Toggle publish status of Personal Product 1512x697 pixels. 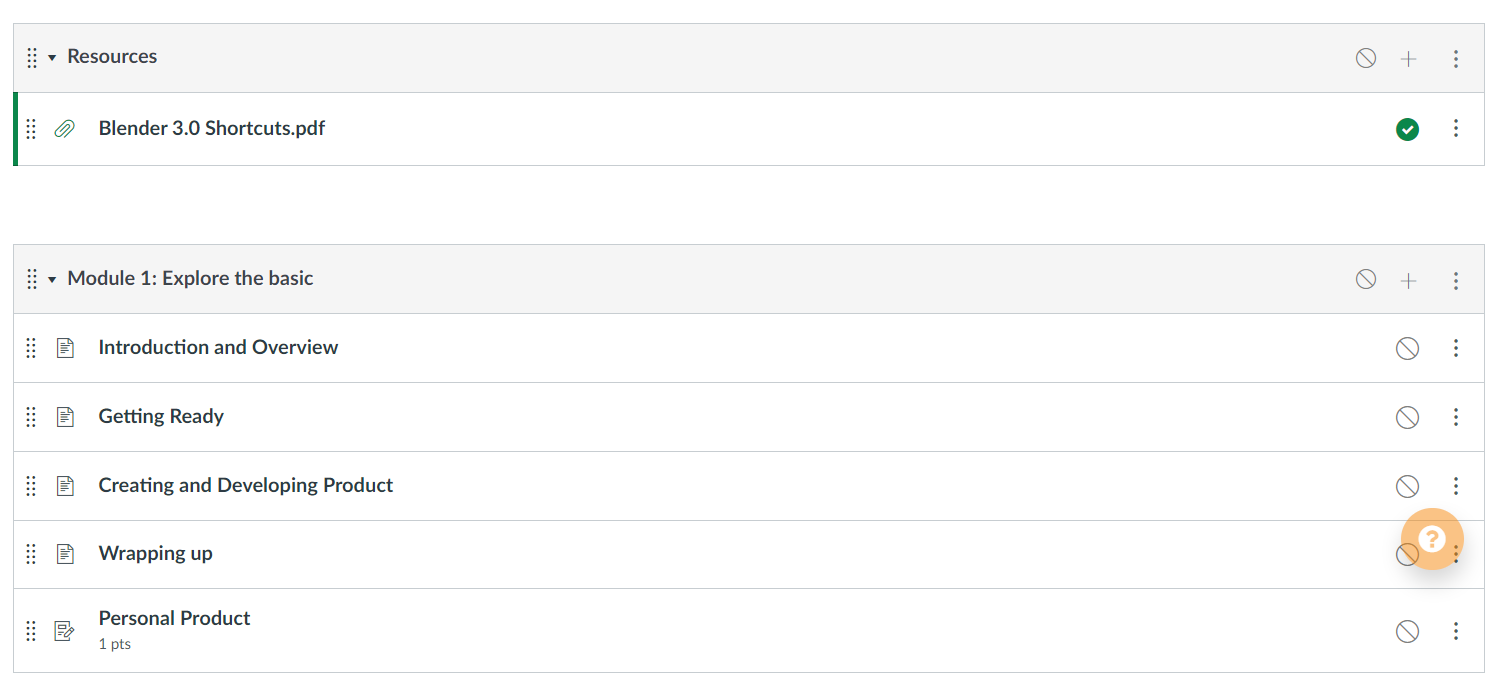point(1407,631)
